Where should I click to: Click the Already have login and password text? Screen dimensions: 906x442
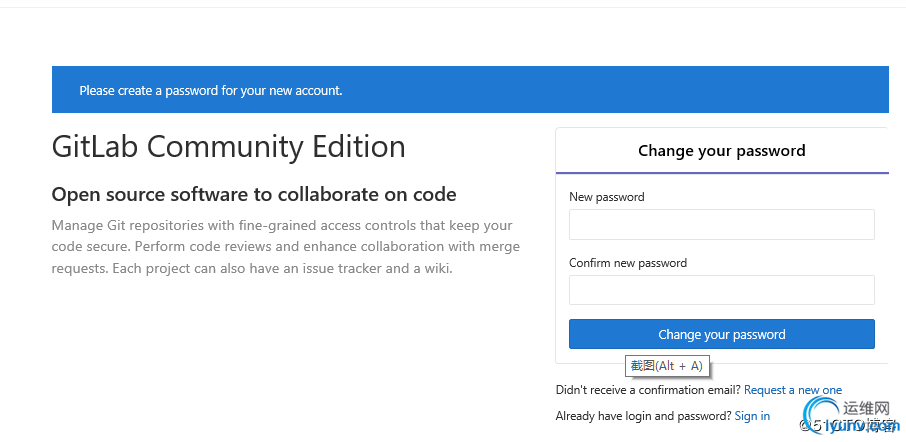point(643,415)
